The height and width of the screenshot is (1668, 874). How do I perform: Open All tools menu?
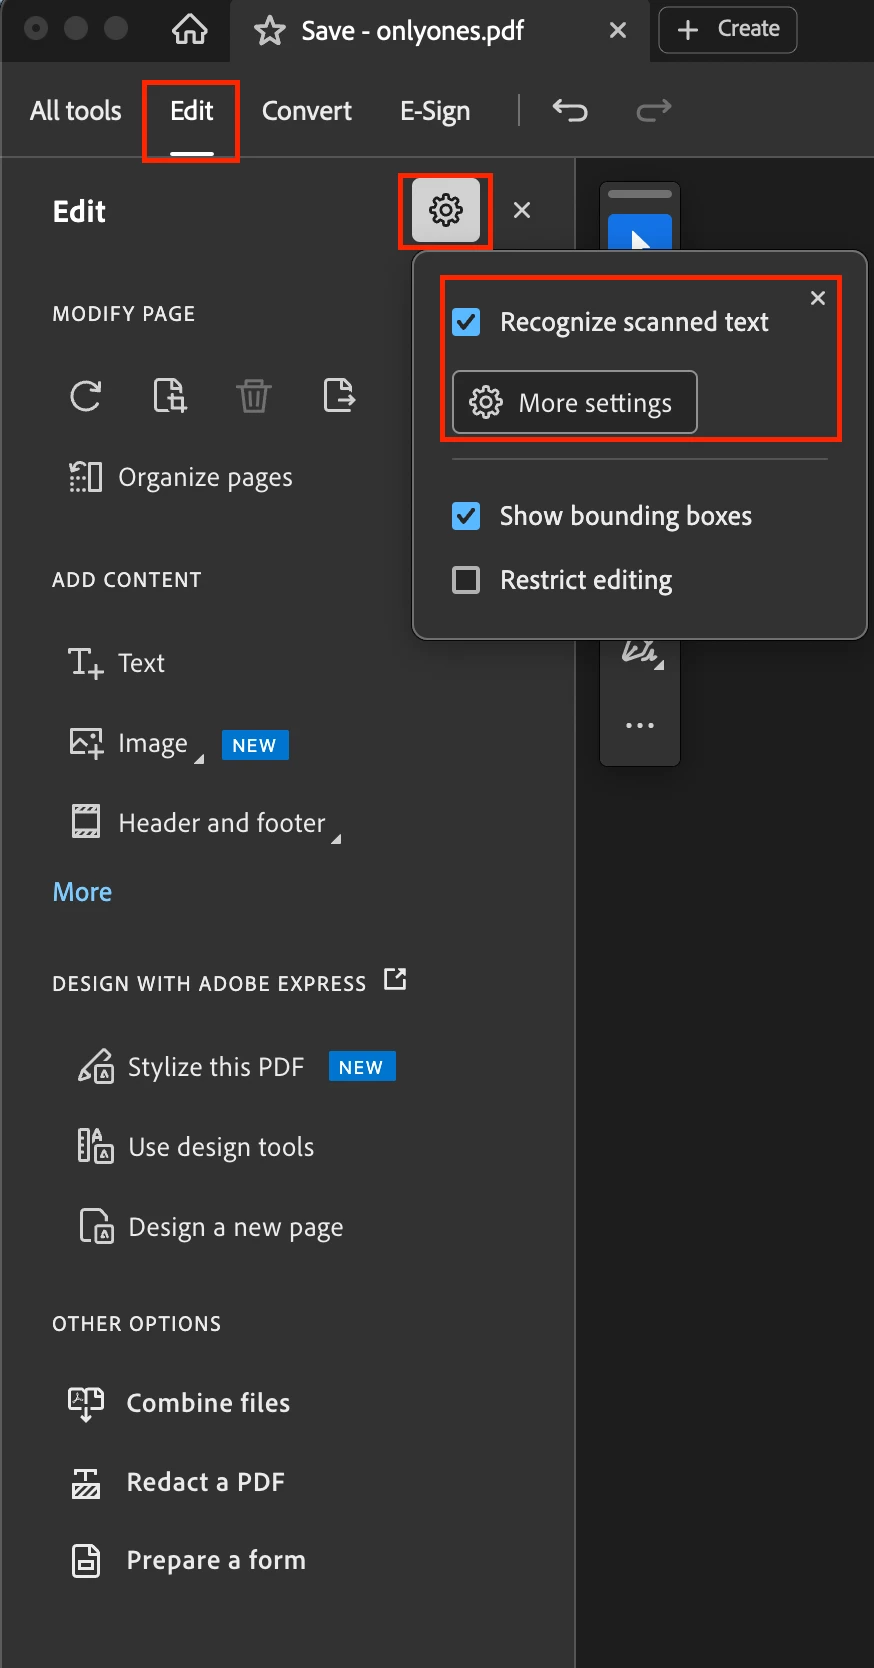[x=76, y=111]
